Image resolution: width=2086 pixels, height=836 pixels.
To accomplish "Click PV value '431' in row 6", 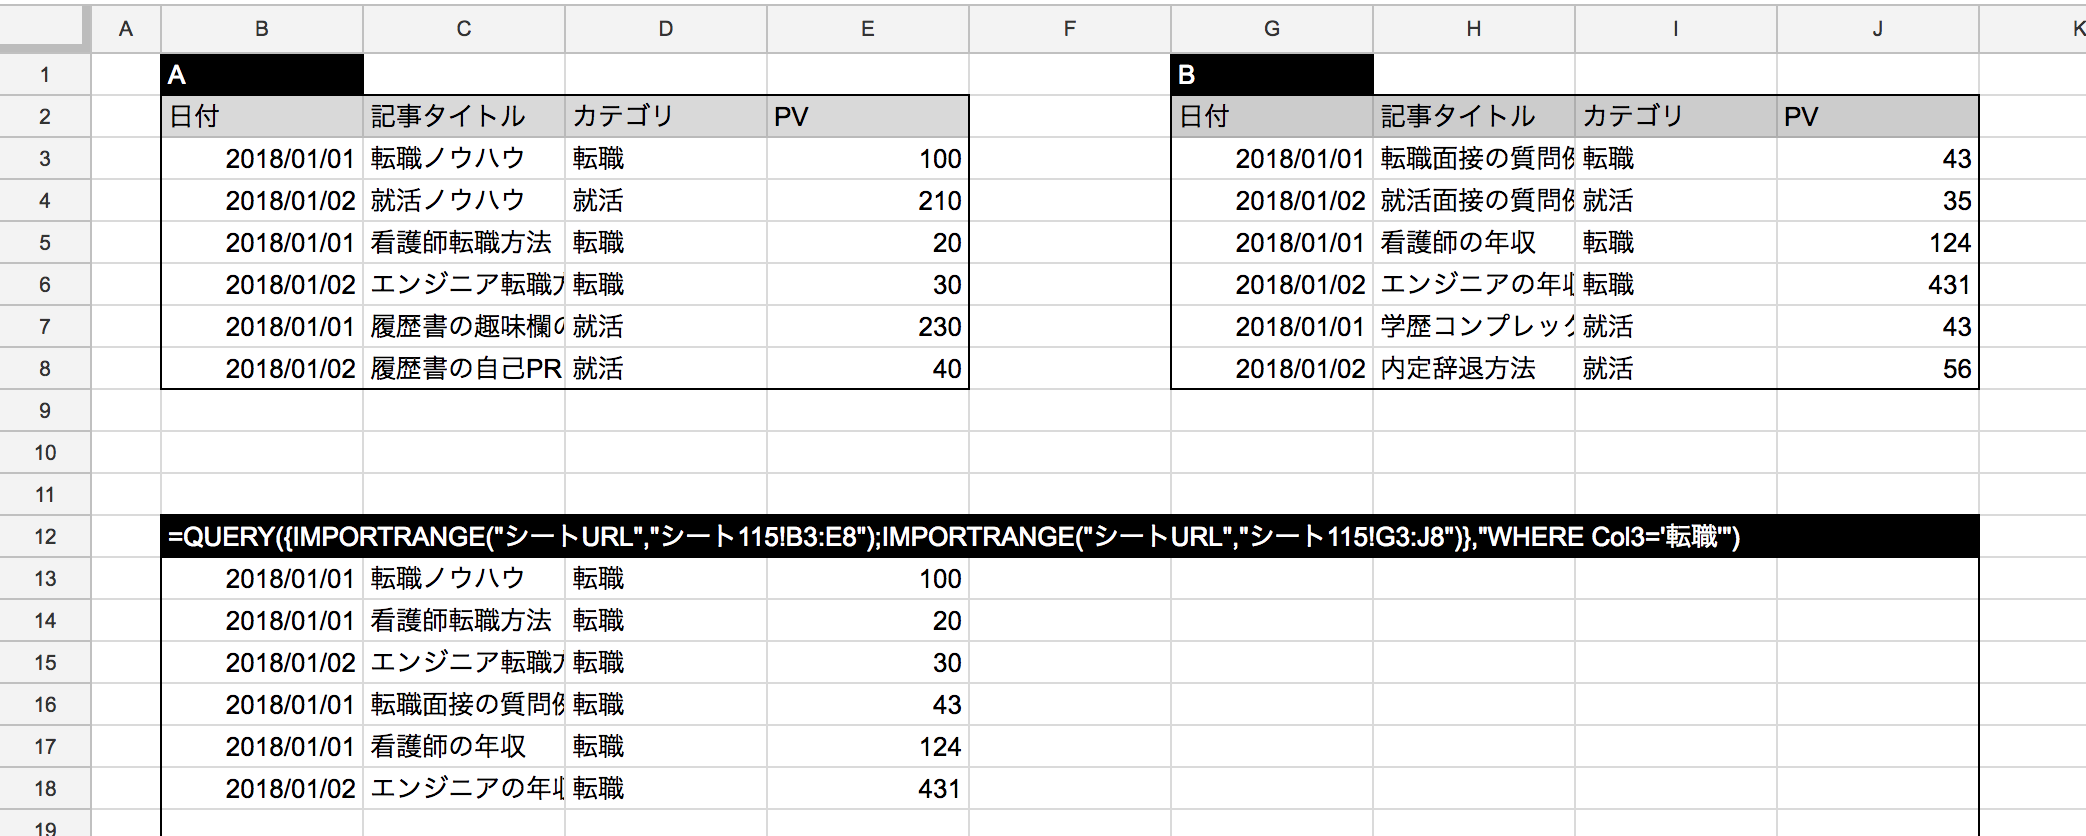I will coord(1878,285).
